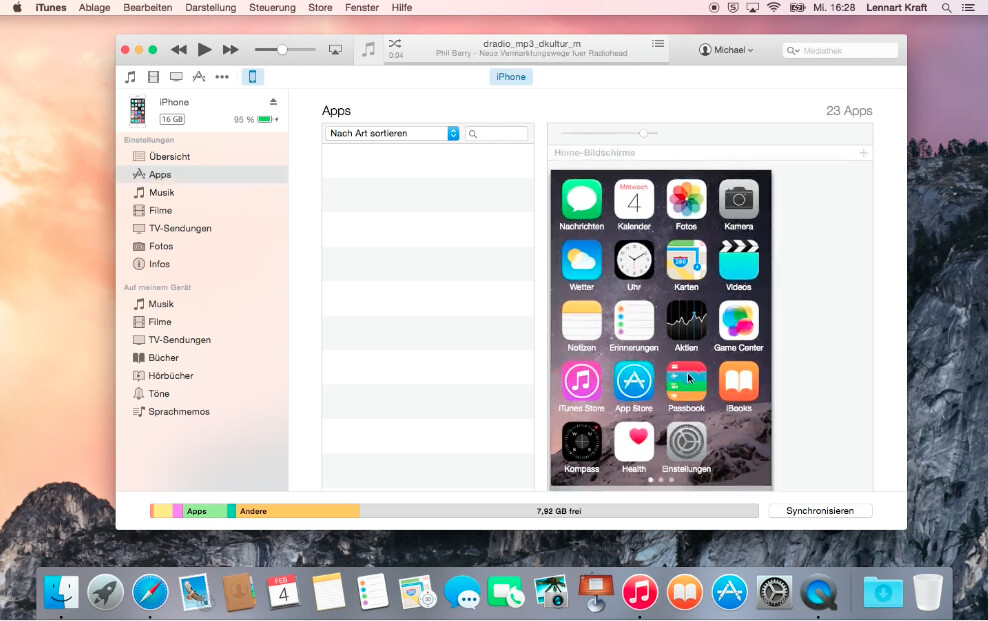This screenshot has width=988, height=621.
Task: Open the 'Nach Art sortieren' dropdown
Action: point(390,132)
